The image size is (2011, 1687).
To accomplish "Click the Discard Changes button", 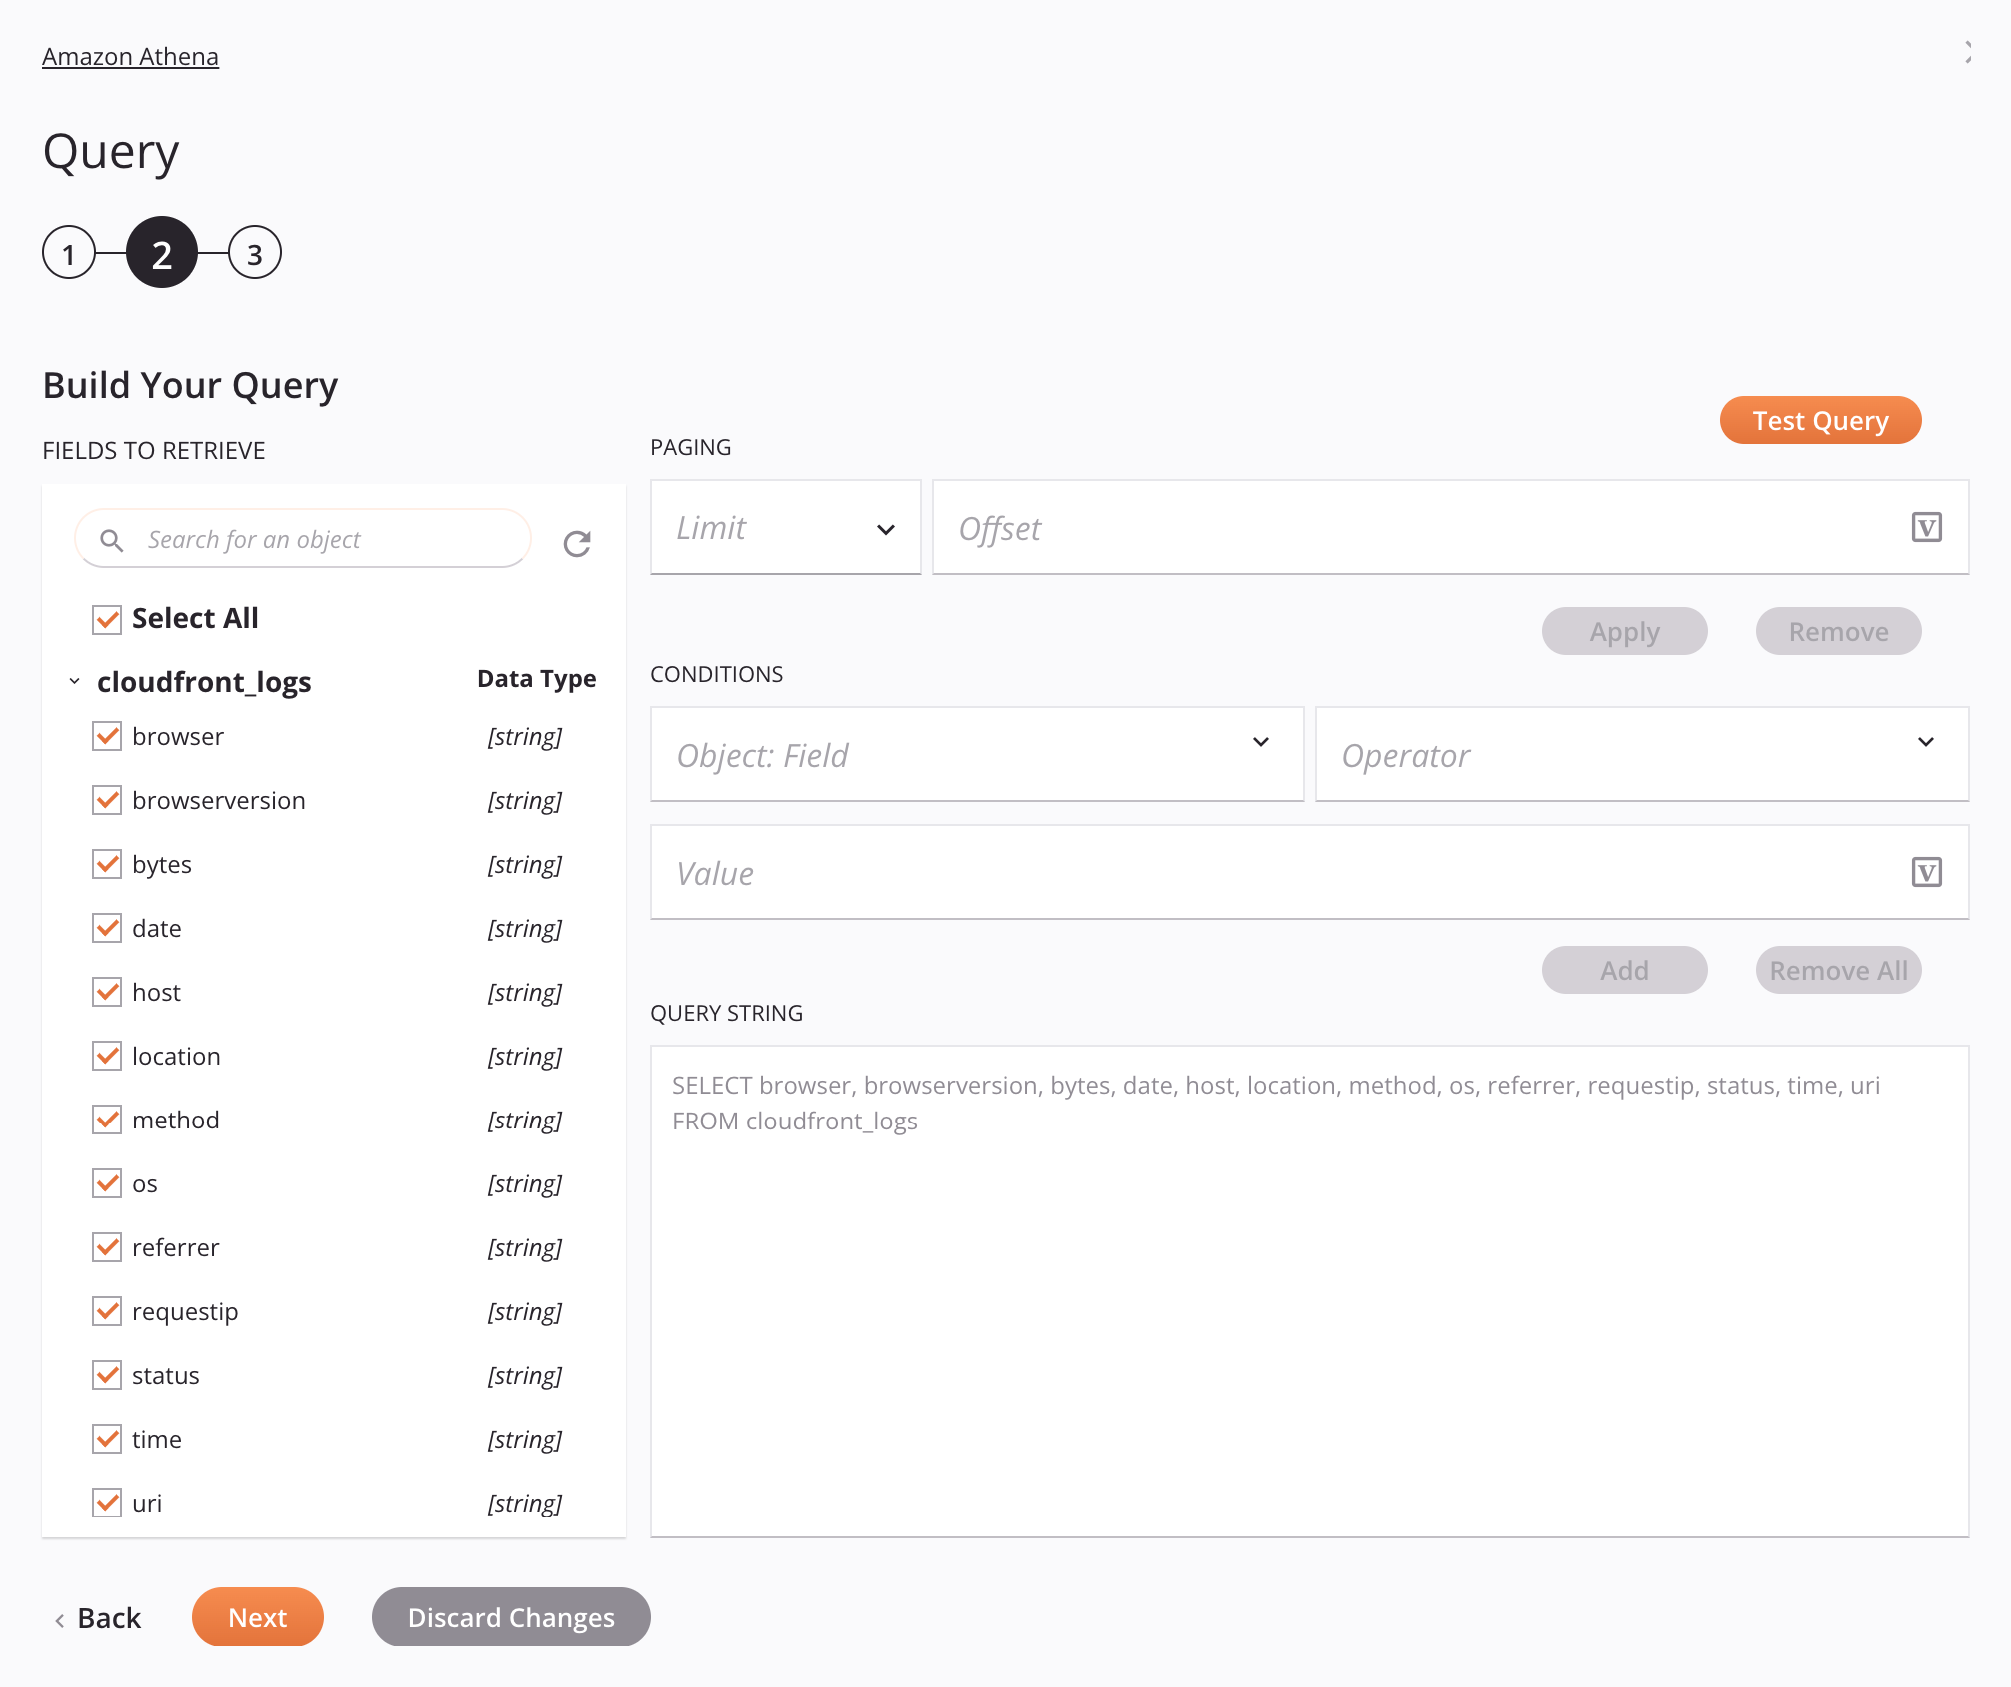I will coord(510,1617).
